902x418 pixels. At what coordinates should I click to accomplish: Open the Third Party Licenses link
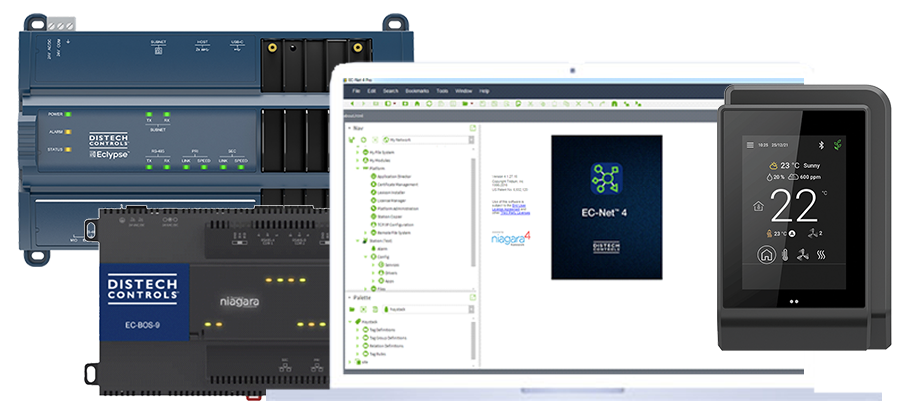(x=515, y=213)
